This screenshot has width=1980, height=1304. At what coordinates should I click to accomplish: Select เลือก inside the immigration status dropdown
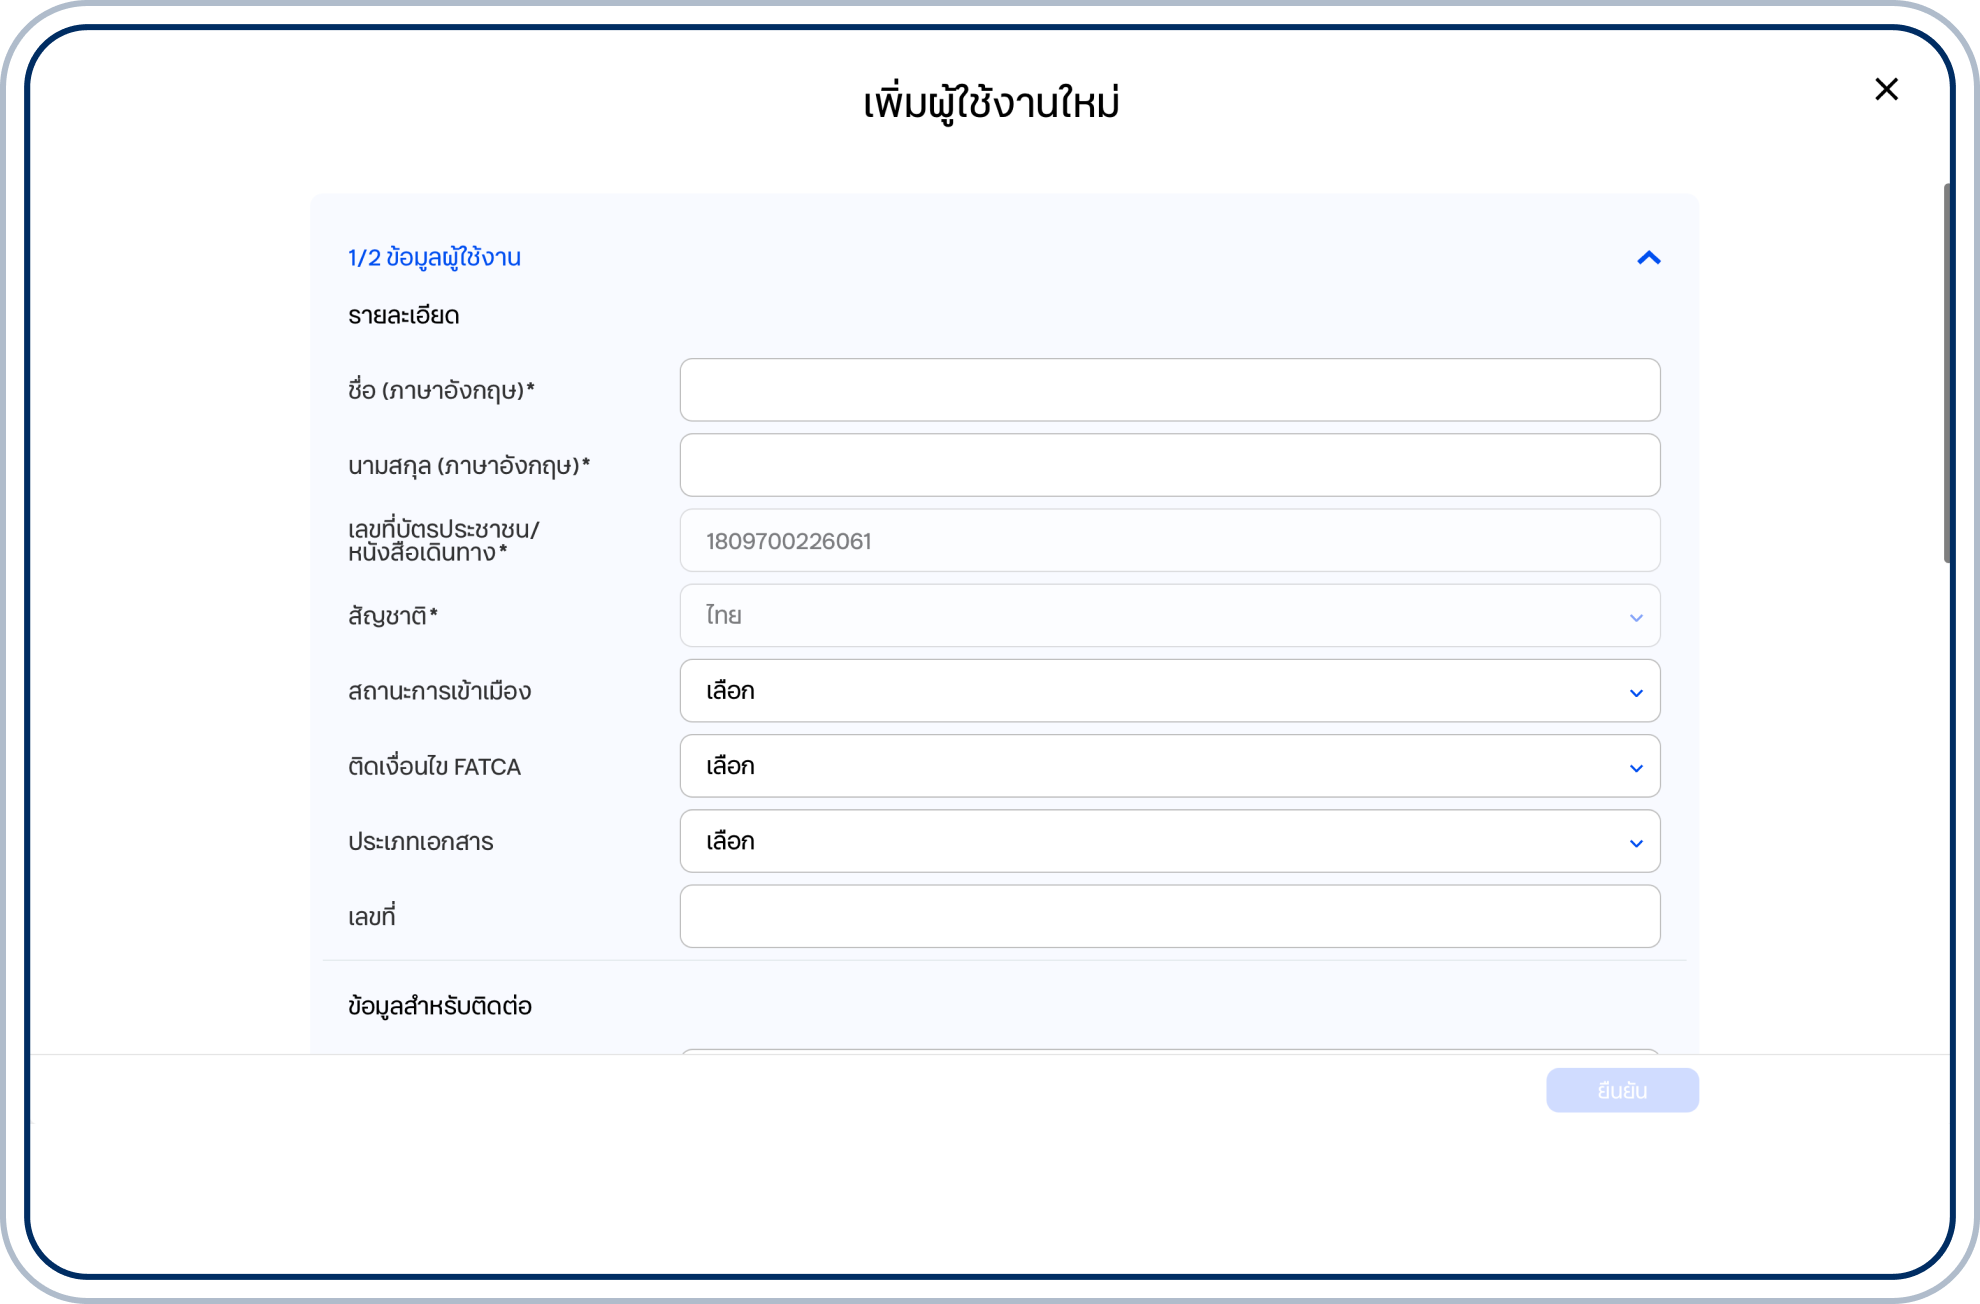click(729, 691)
